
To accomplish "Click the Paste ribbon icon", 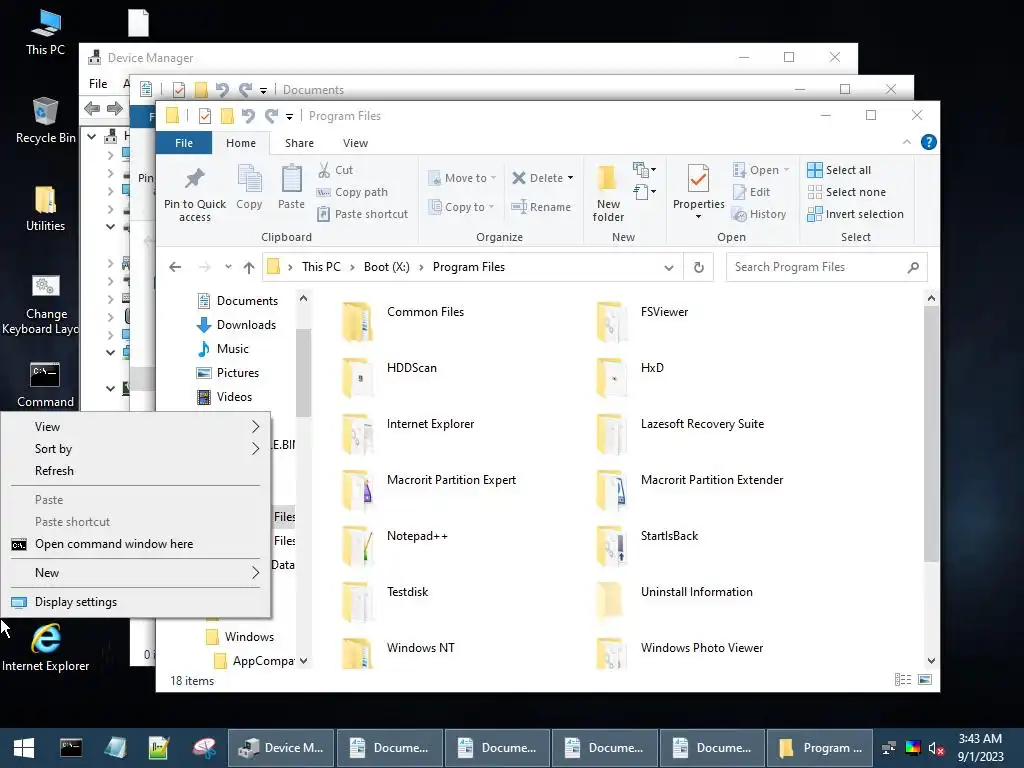I will coord(291,187).
